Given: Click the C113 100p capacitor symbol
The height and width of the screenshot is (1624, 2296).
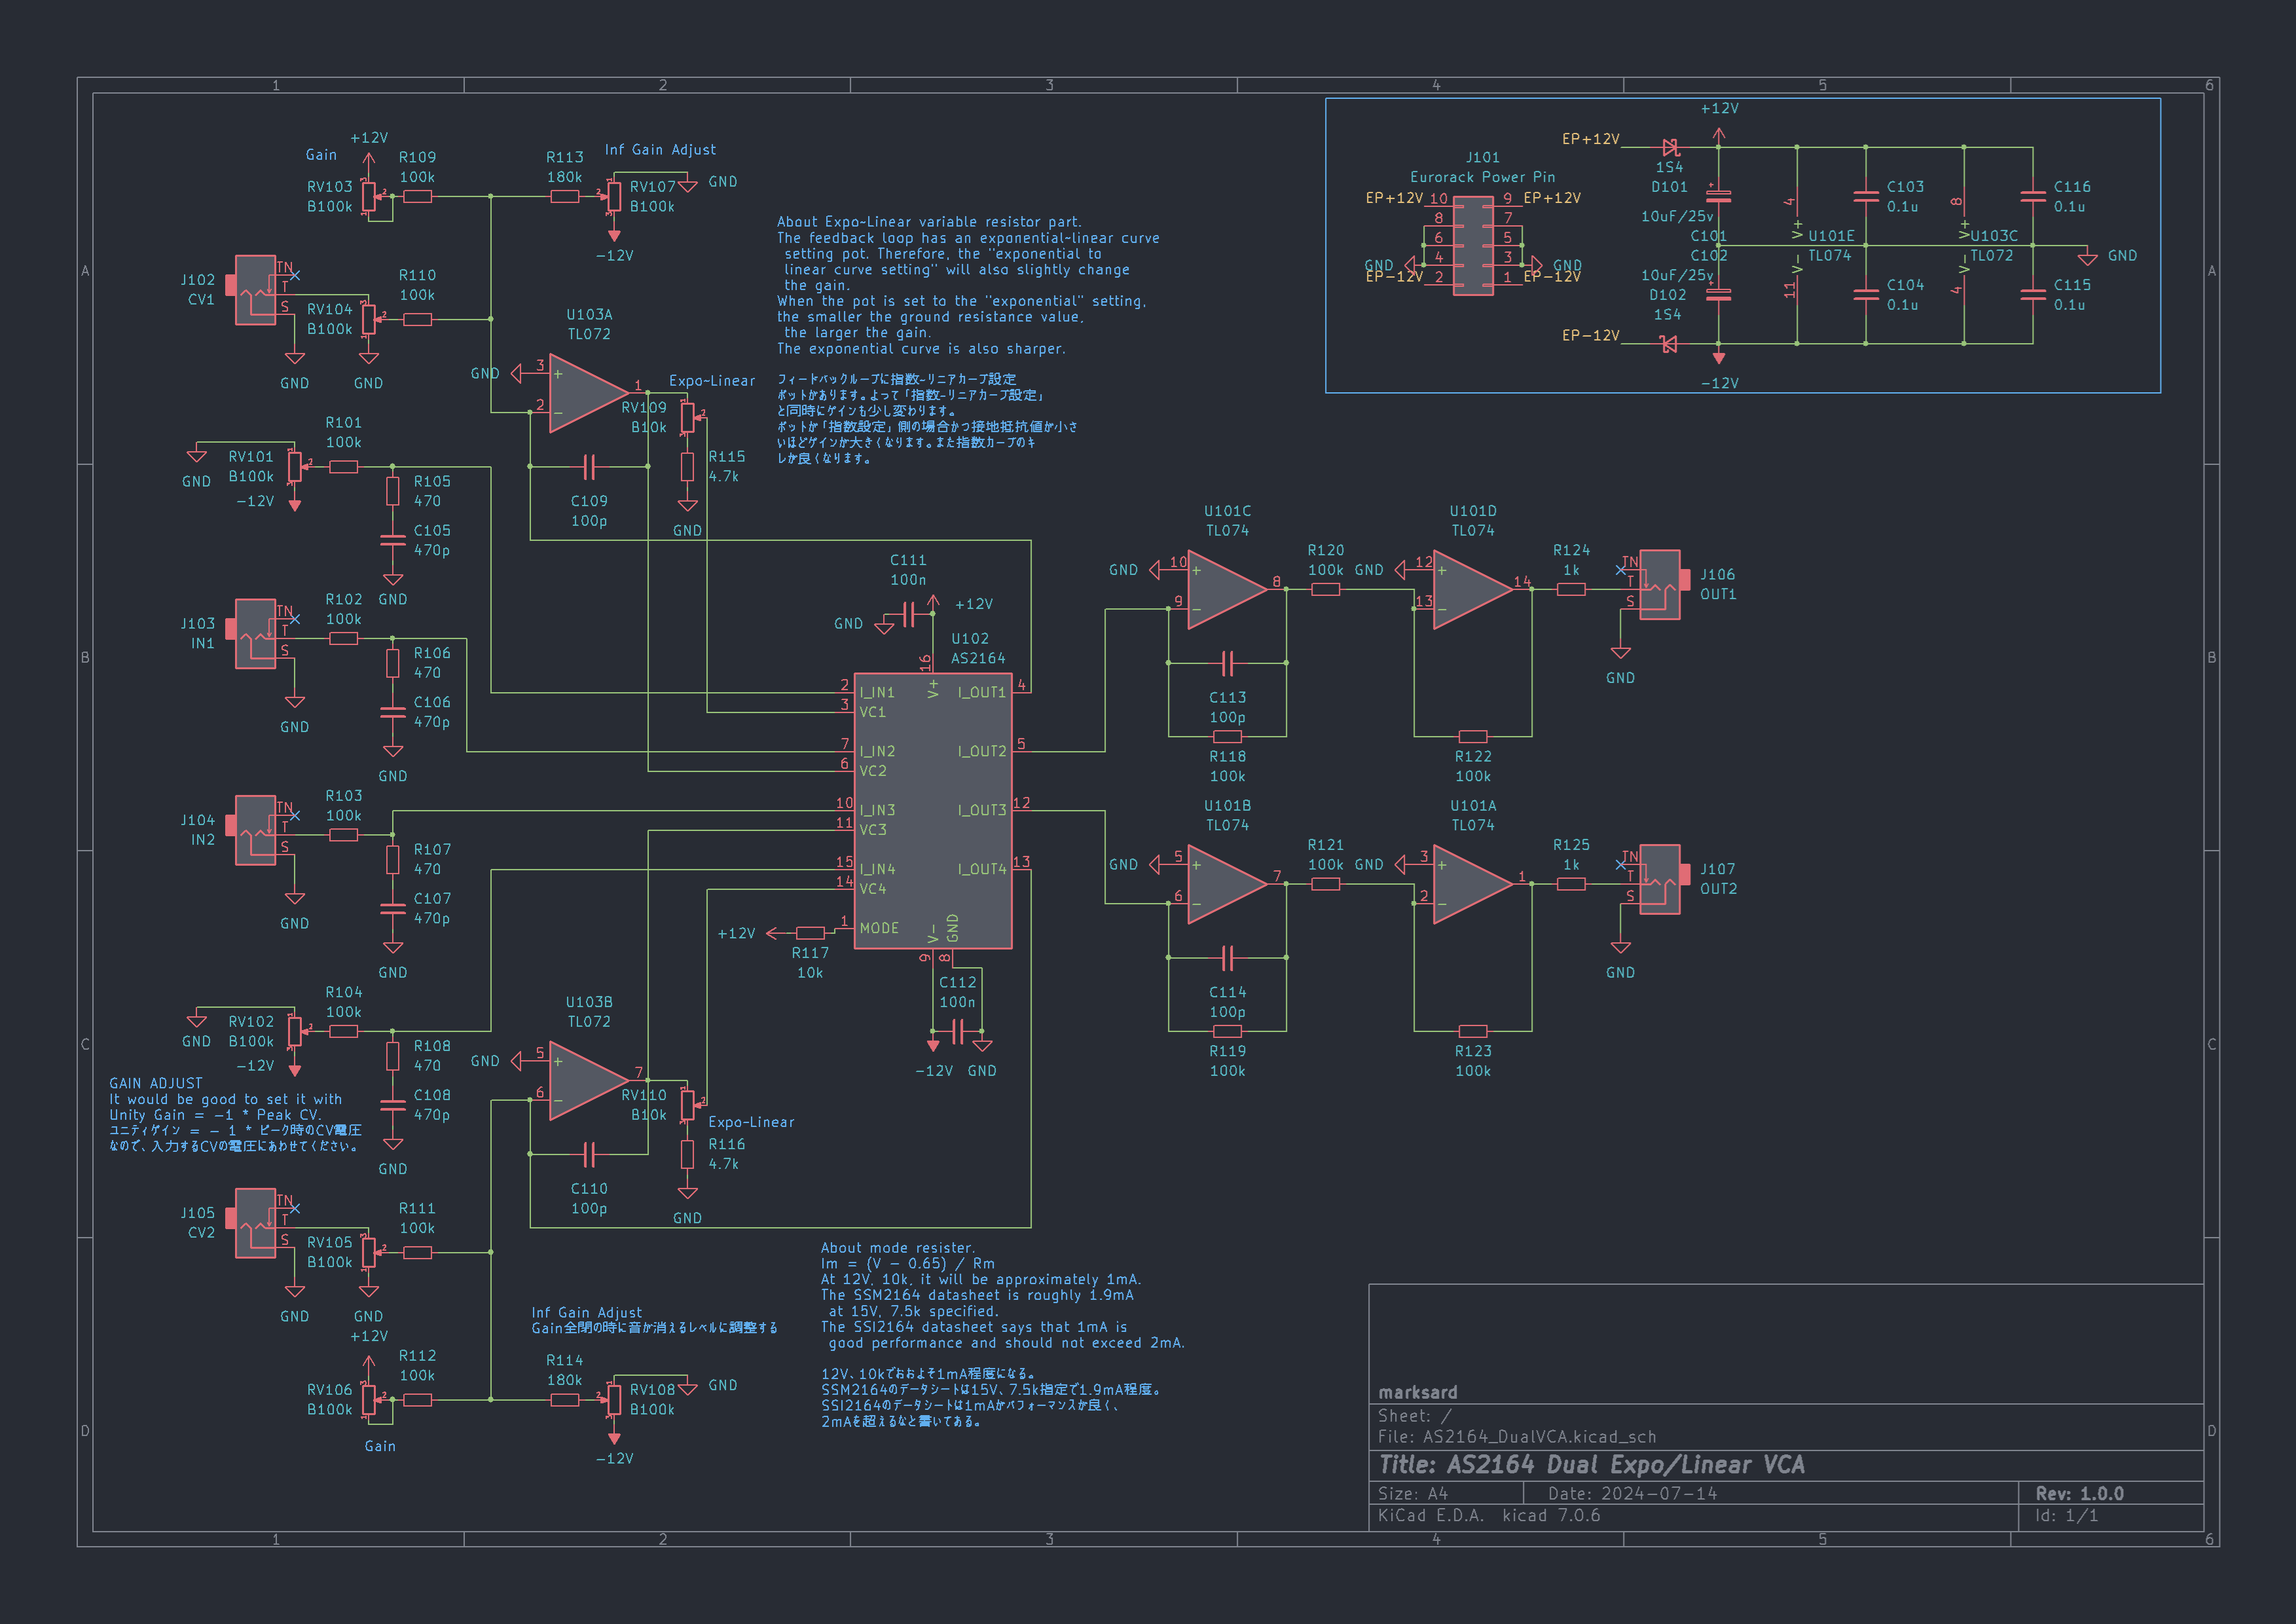Looking at the screenshot, I should point(1227,663).
